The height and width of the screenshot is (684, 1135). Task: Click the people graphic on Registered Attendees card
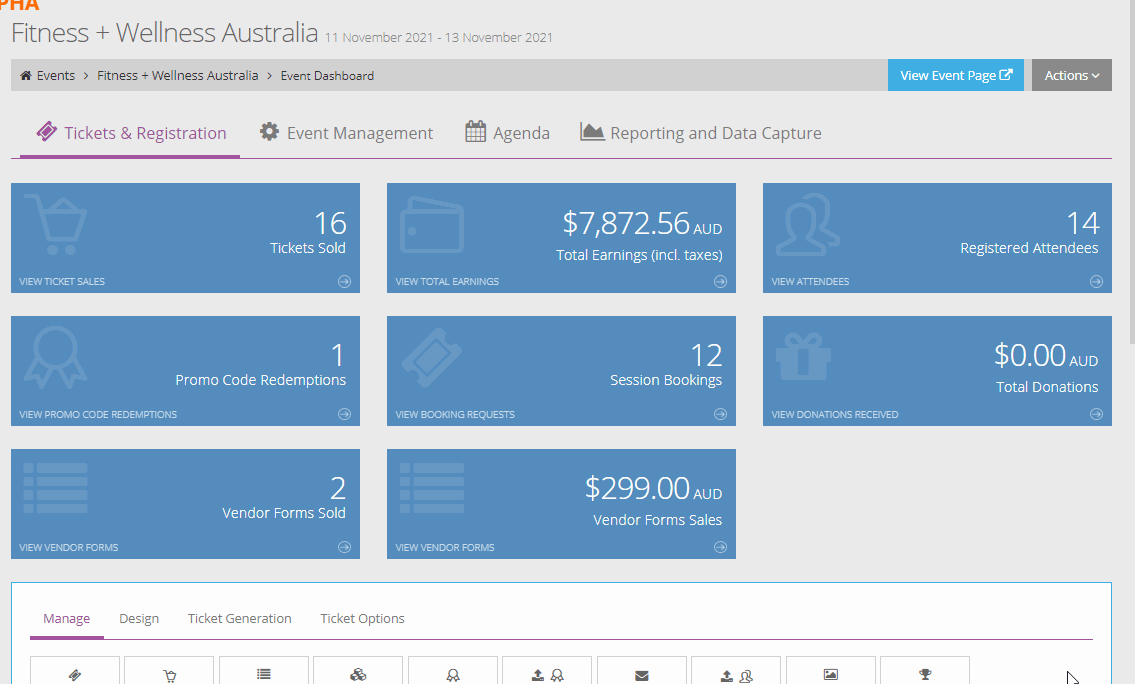(x=807, y=225)
